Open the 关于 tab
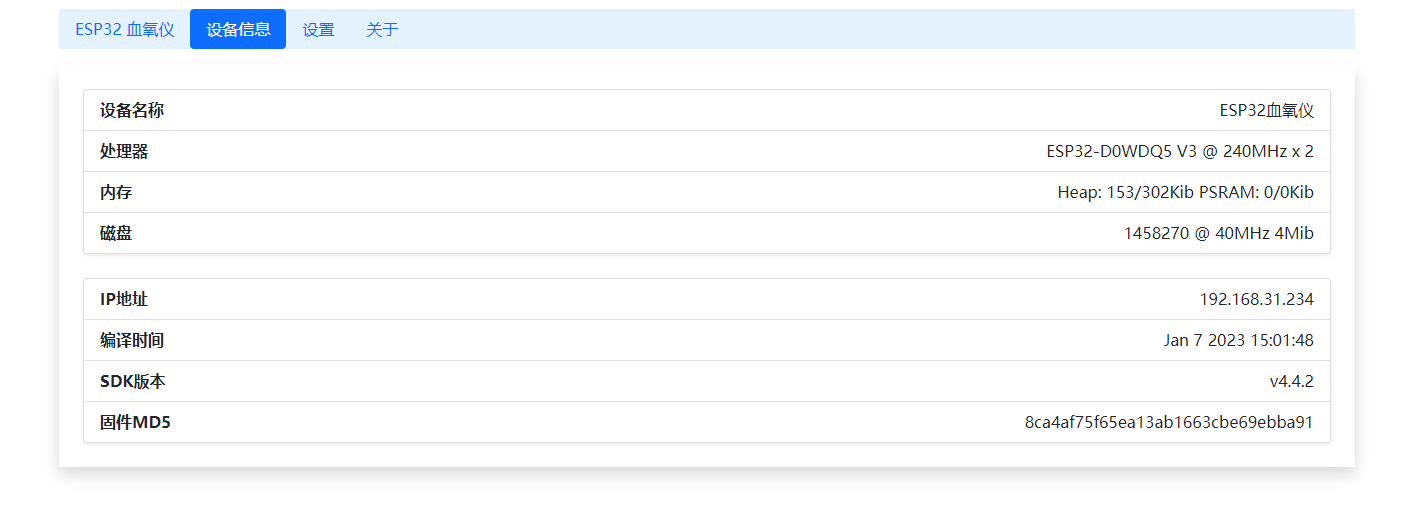Image resolution: width=1409 pixels, height=513 pixels. click(382, 30)
